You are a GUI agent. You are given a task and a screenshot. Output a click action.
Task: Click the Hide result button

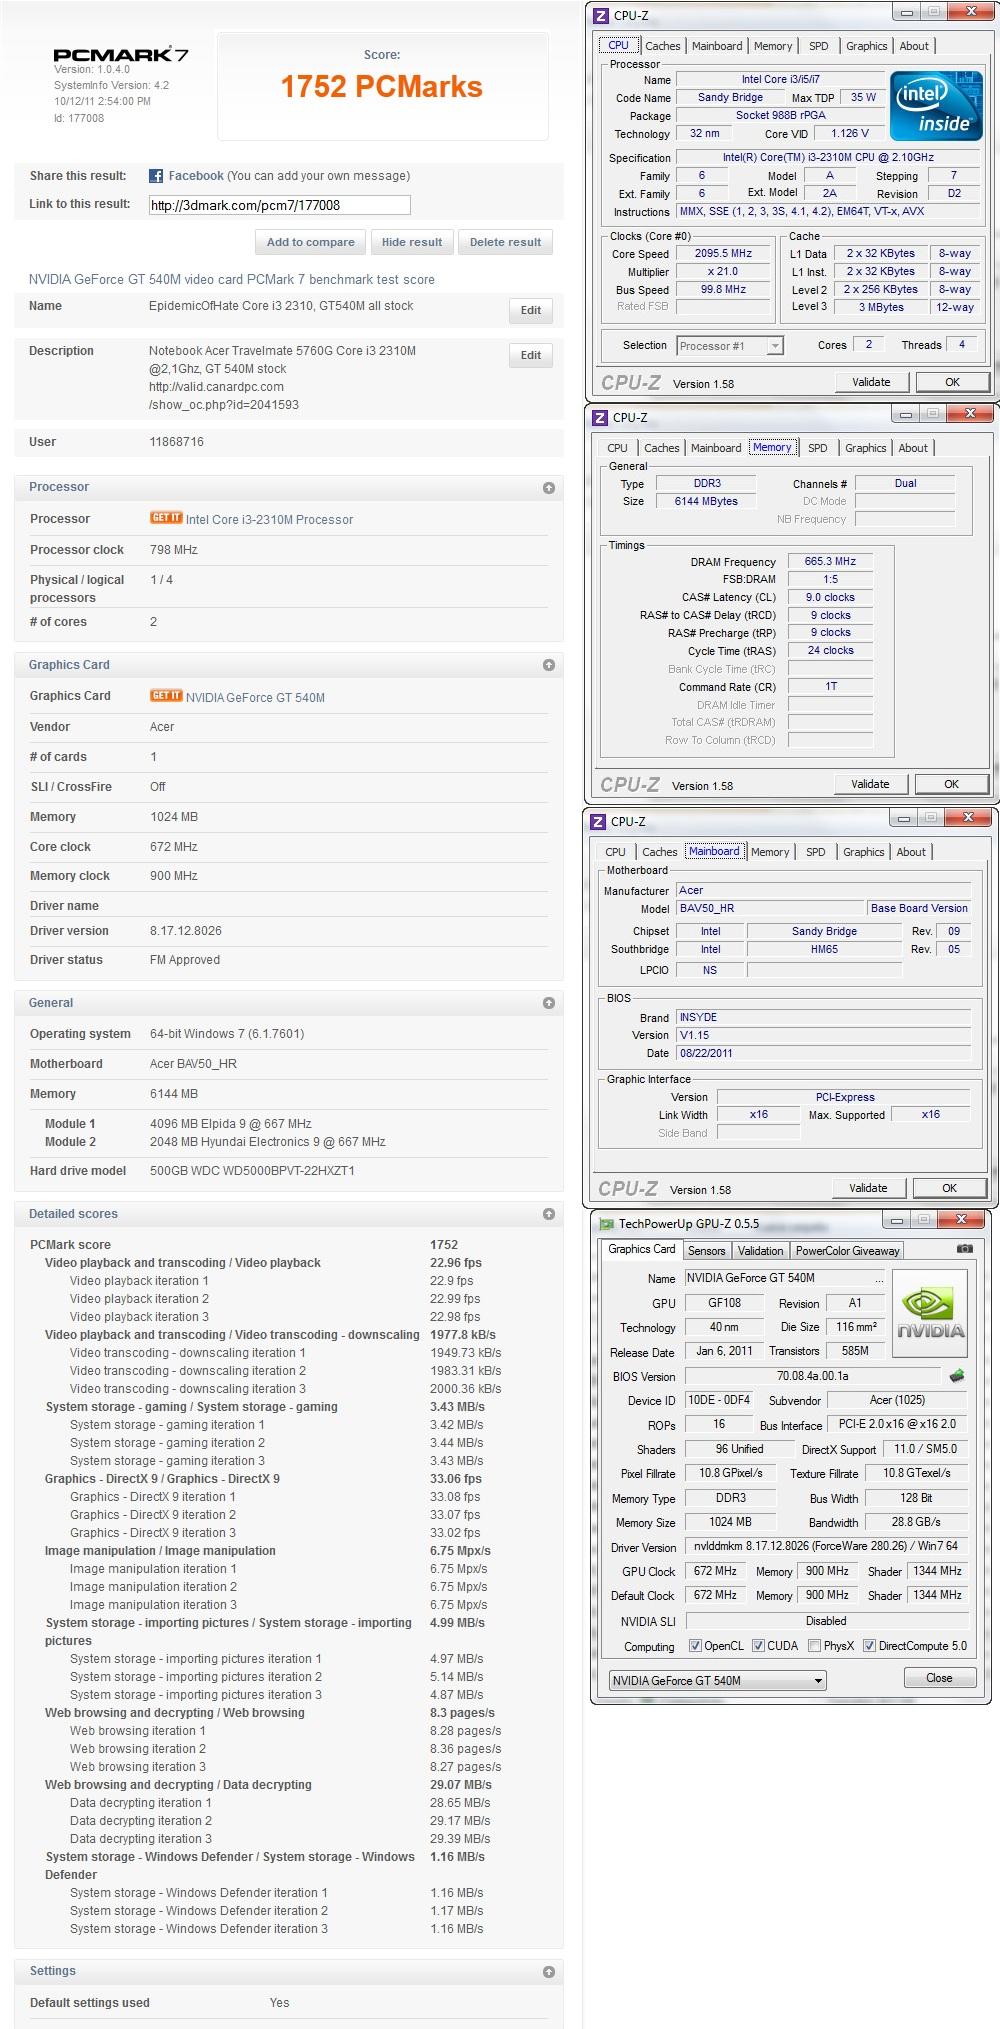coord(412,242)
